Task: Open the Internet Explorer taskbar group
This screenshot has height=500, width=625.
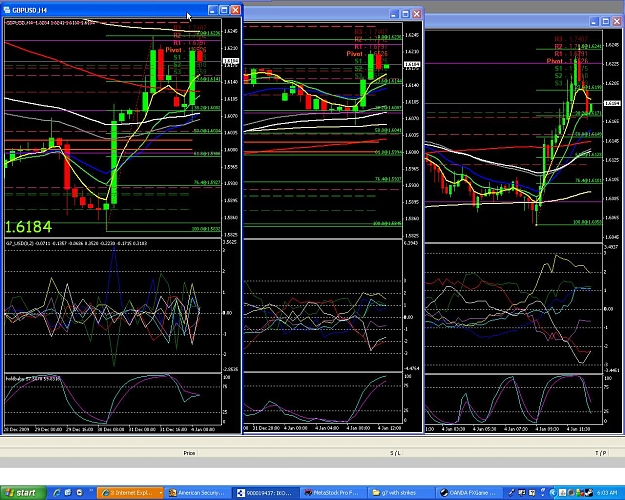Action: click(x=130, y=493)
